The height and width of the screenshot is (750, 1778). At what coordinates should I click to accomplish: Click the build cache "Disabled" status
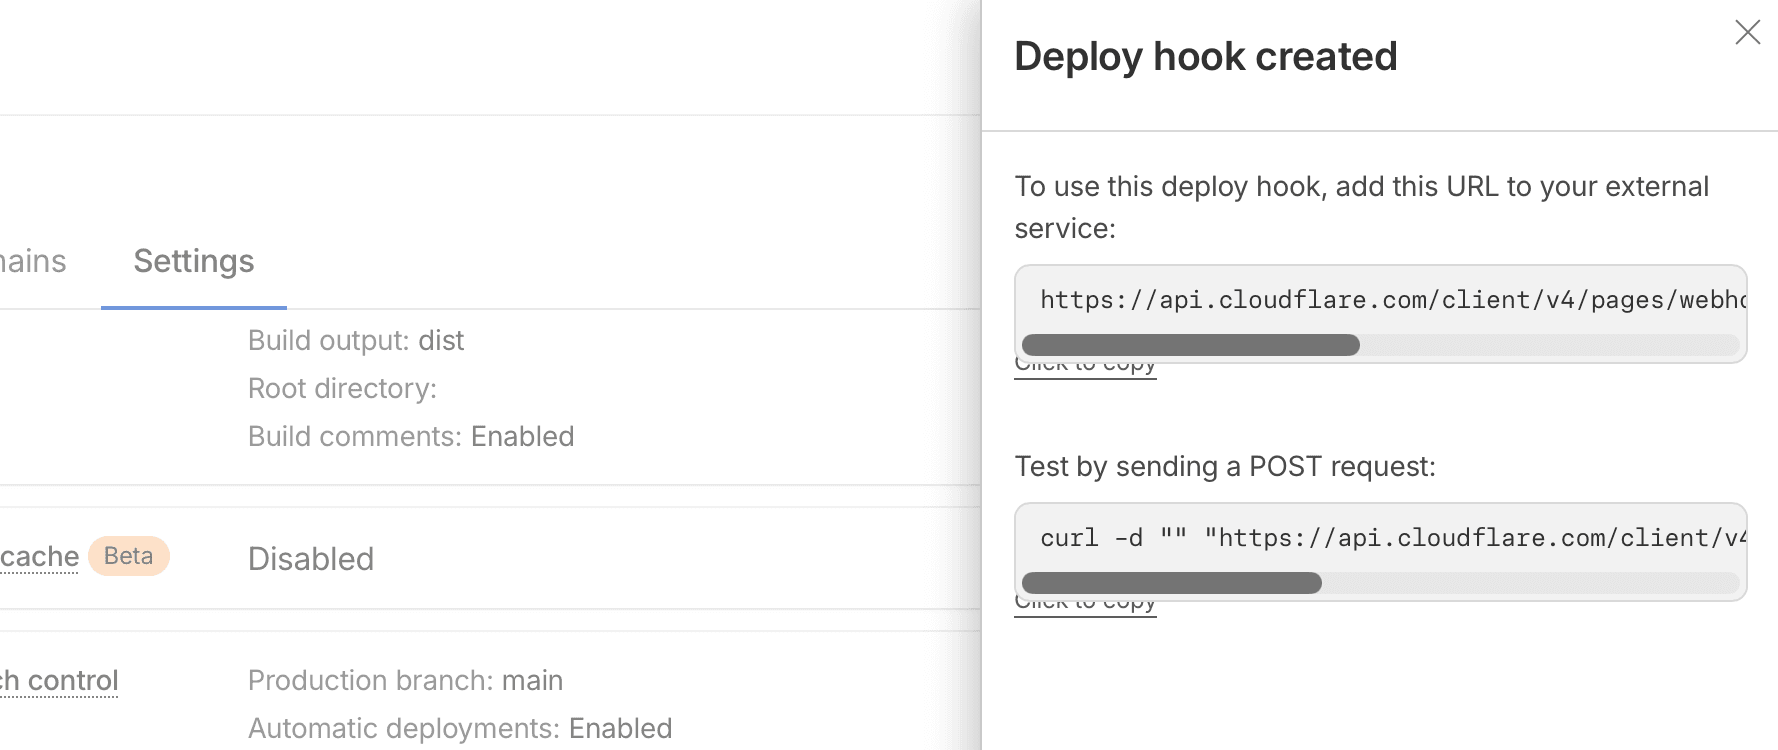310,559
